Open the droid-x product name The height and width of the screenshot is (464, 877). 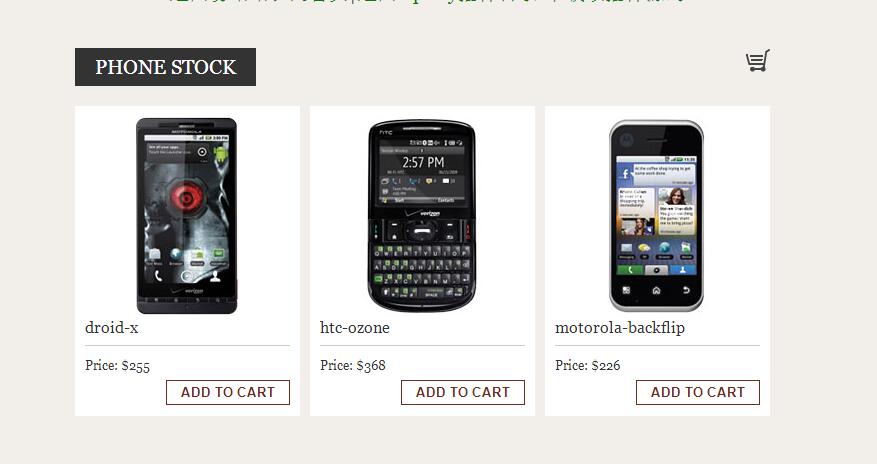112,328
